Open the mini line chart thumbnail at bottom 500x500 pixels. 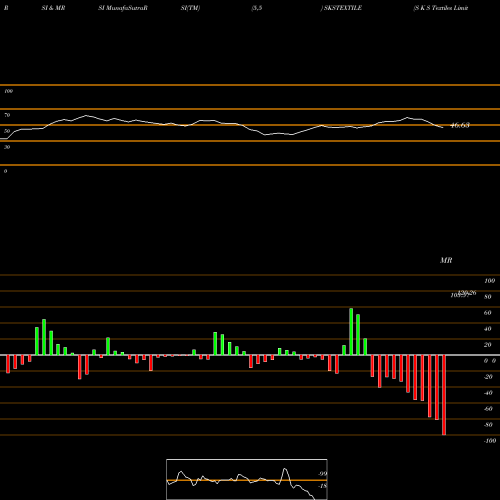(247, 479)
